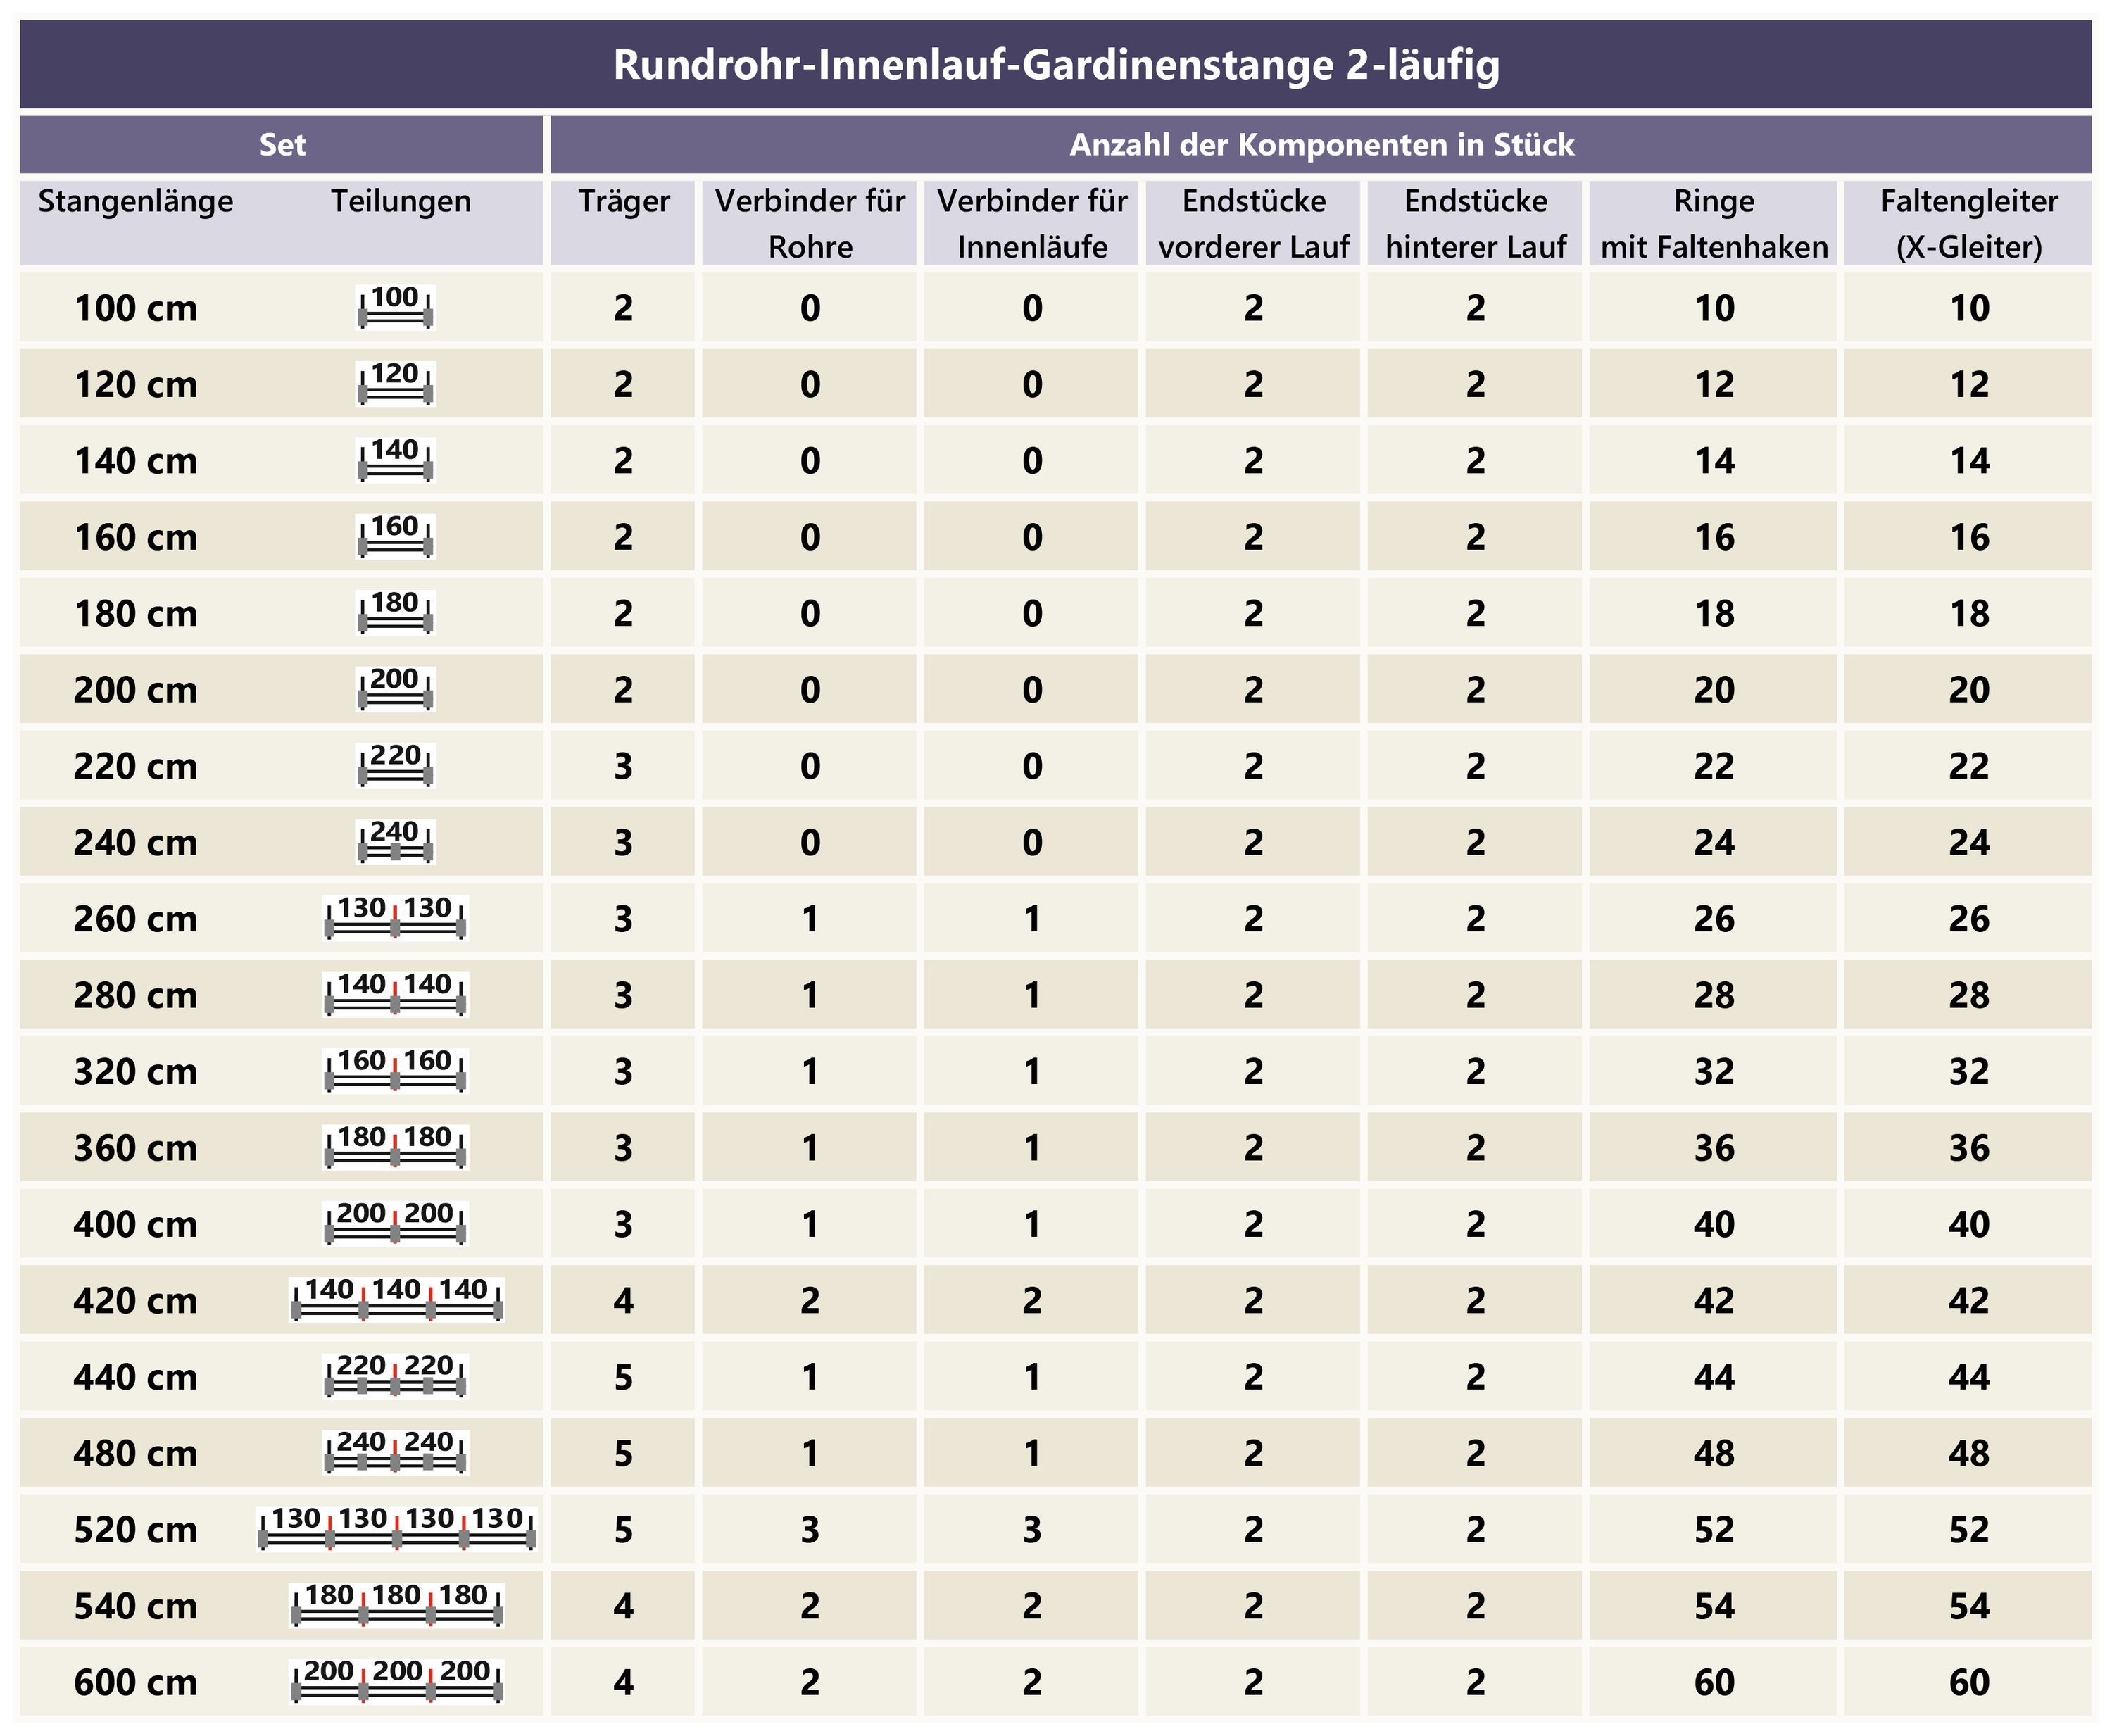Select the Verbinder für Rohre header

[810, 223]
